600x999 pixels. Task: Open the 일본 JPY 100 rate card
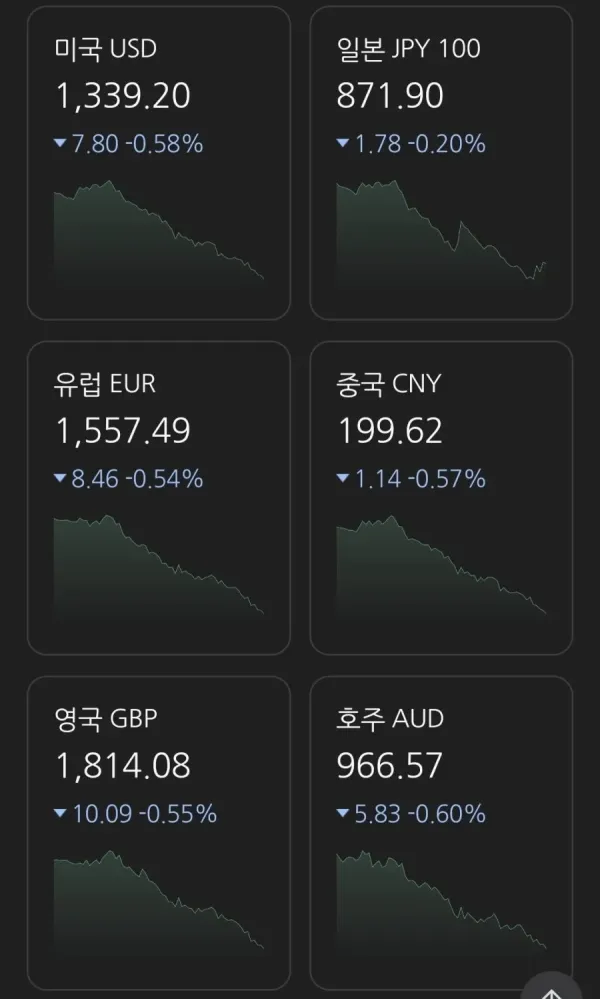441,162
